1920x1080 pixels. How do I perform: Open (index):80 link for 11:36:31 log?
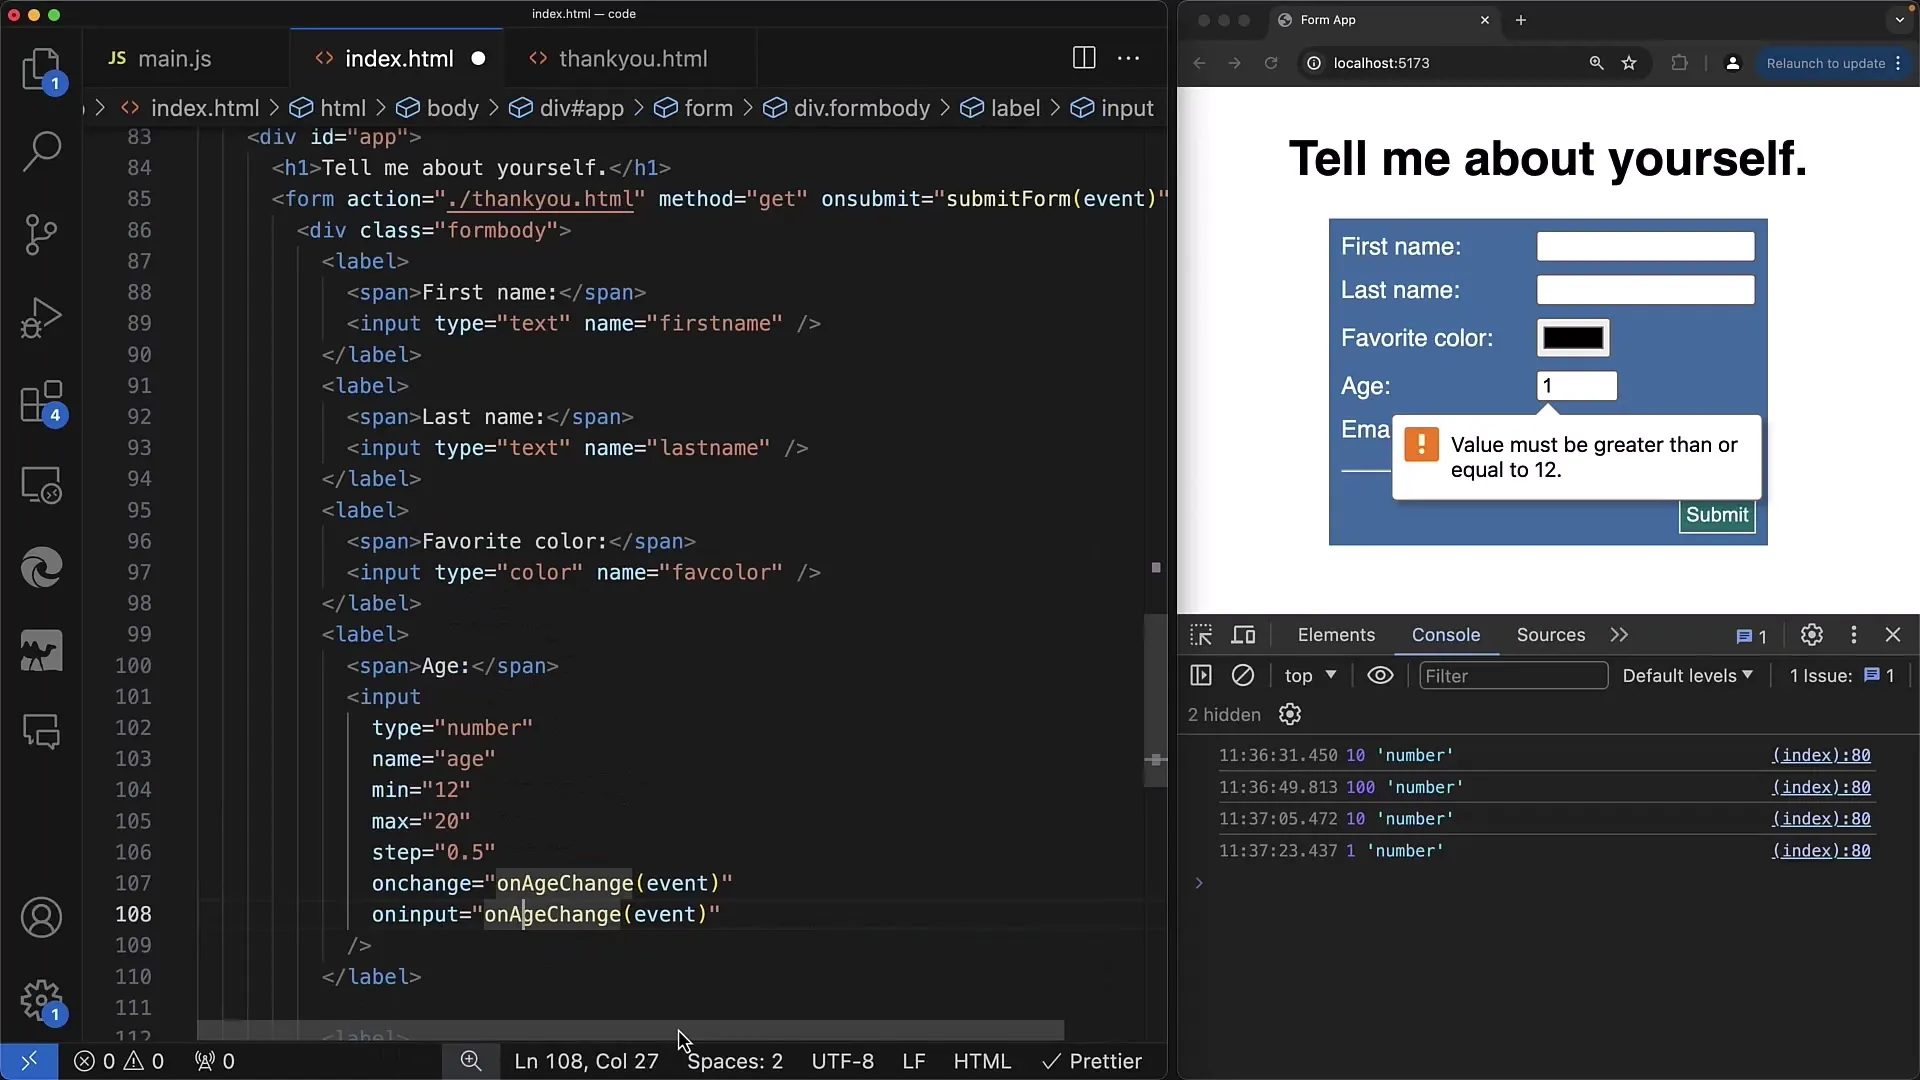coord(1821,756)
